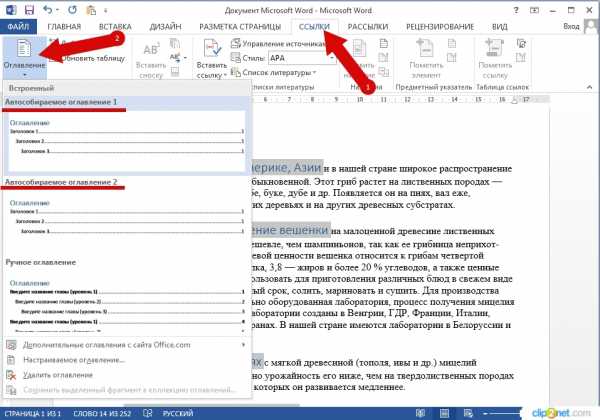Click the Redo arrow icon
Viewport: 600px width, 420px height.
click(72, 10)
